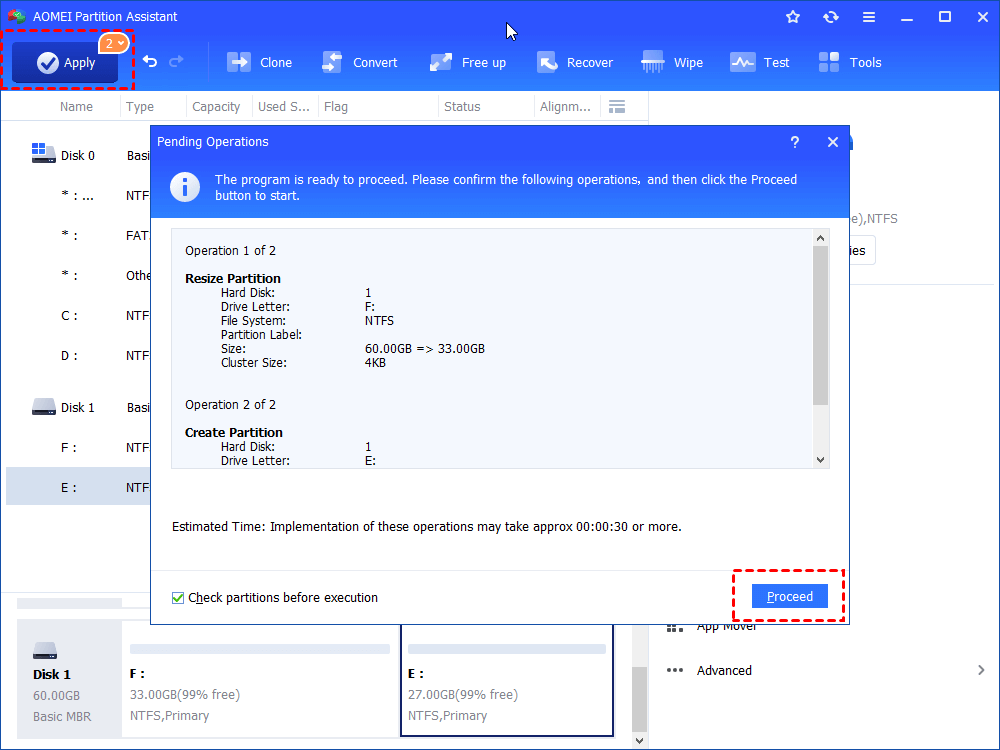The image size is (1000, 750).
Task: Select Disk 1 in the partition list
Action: (x=78, y=408)
